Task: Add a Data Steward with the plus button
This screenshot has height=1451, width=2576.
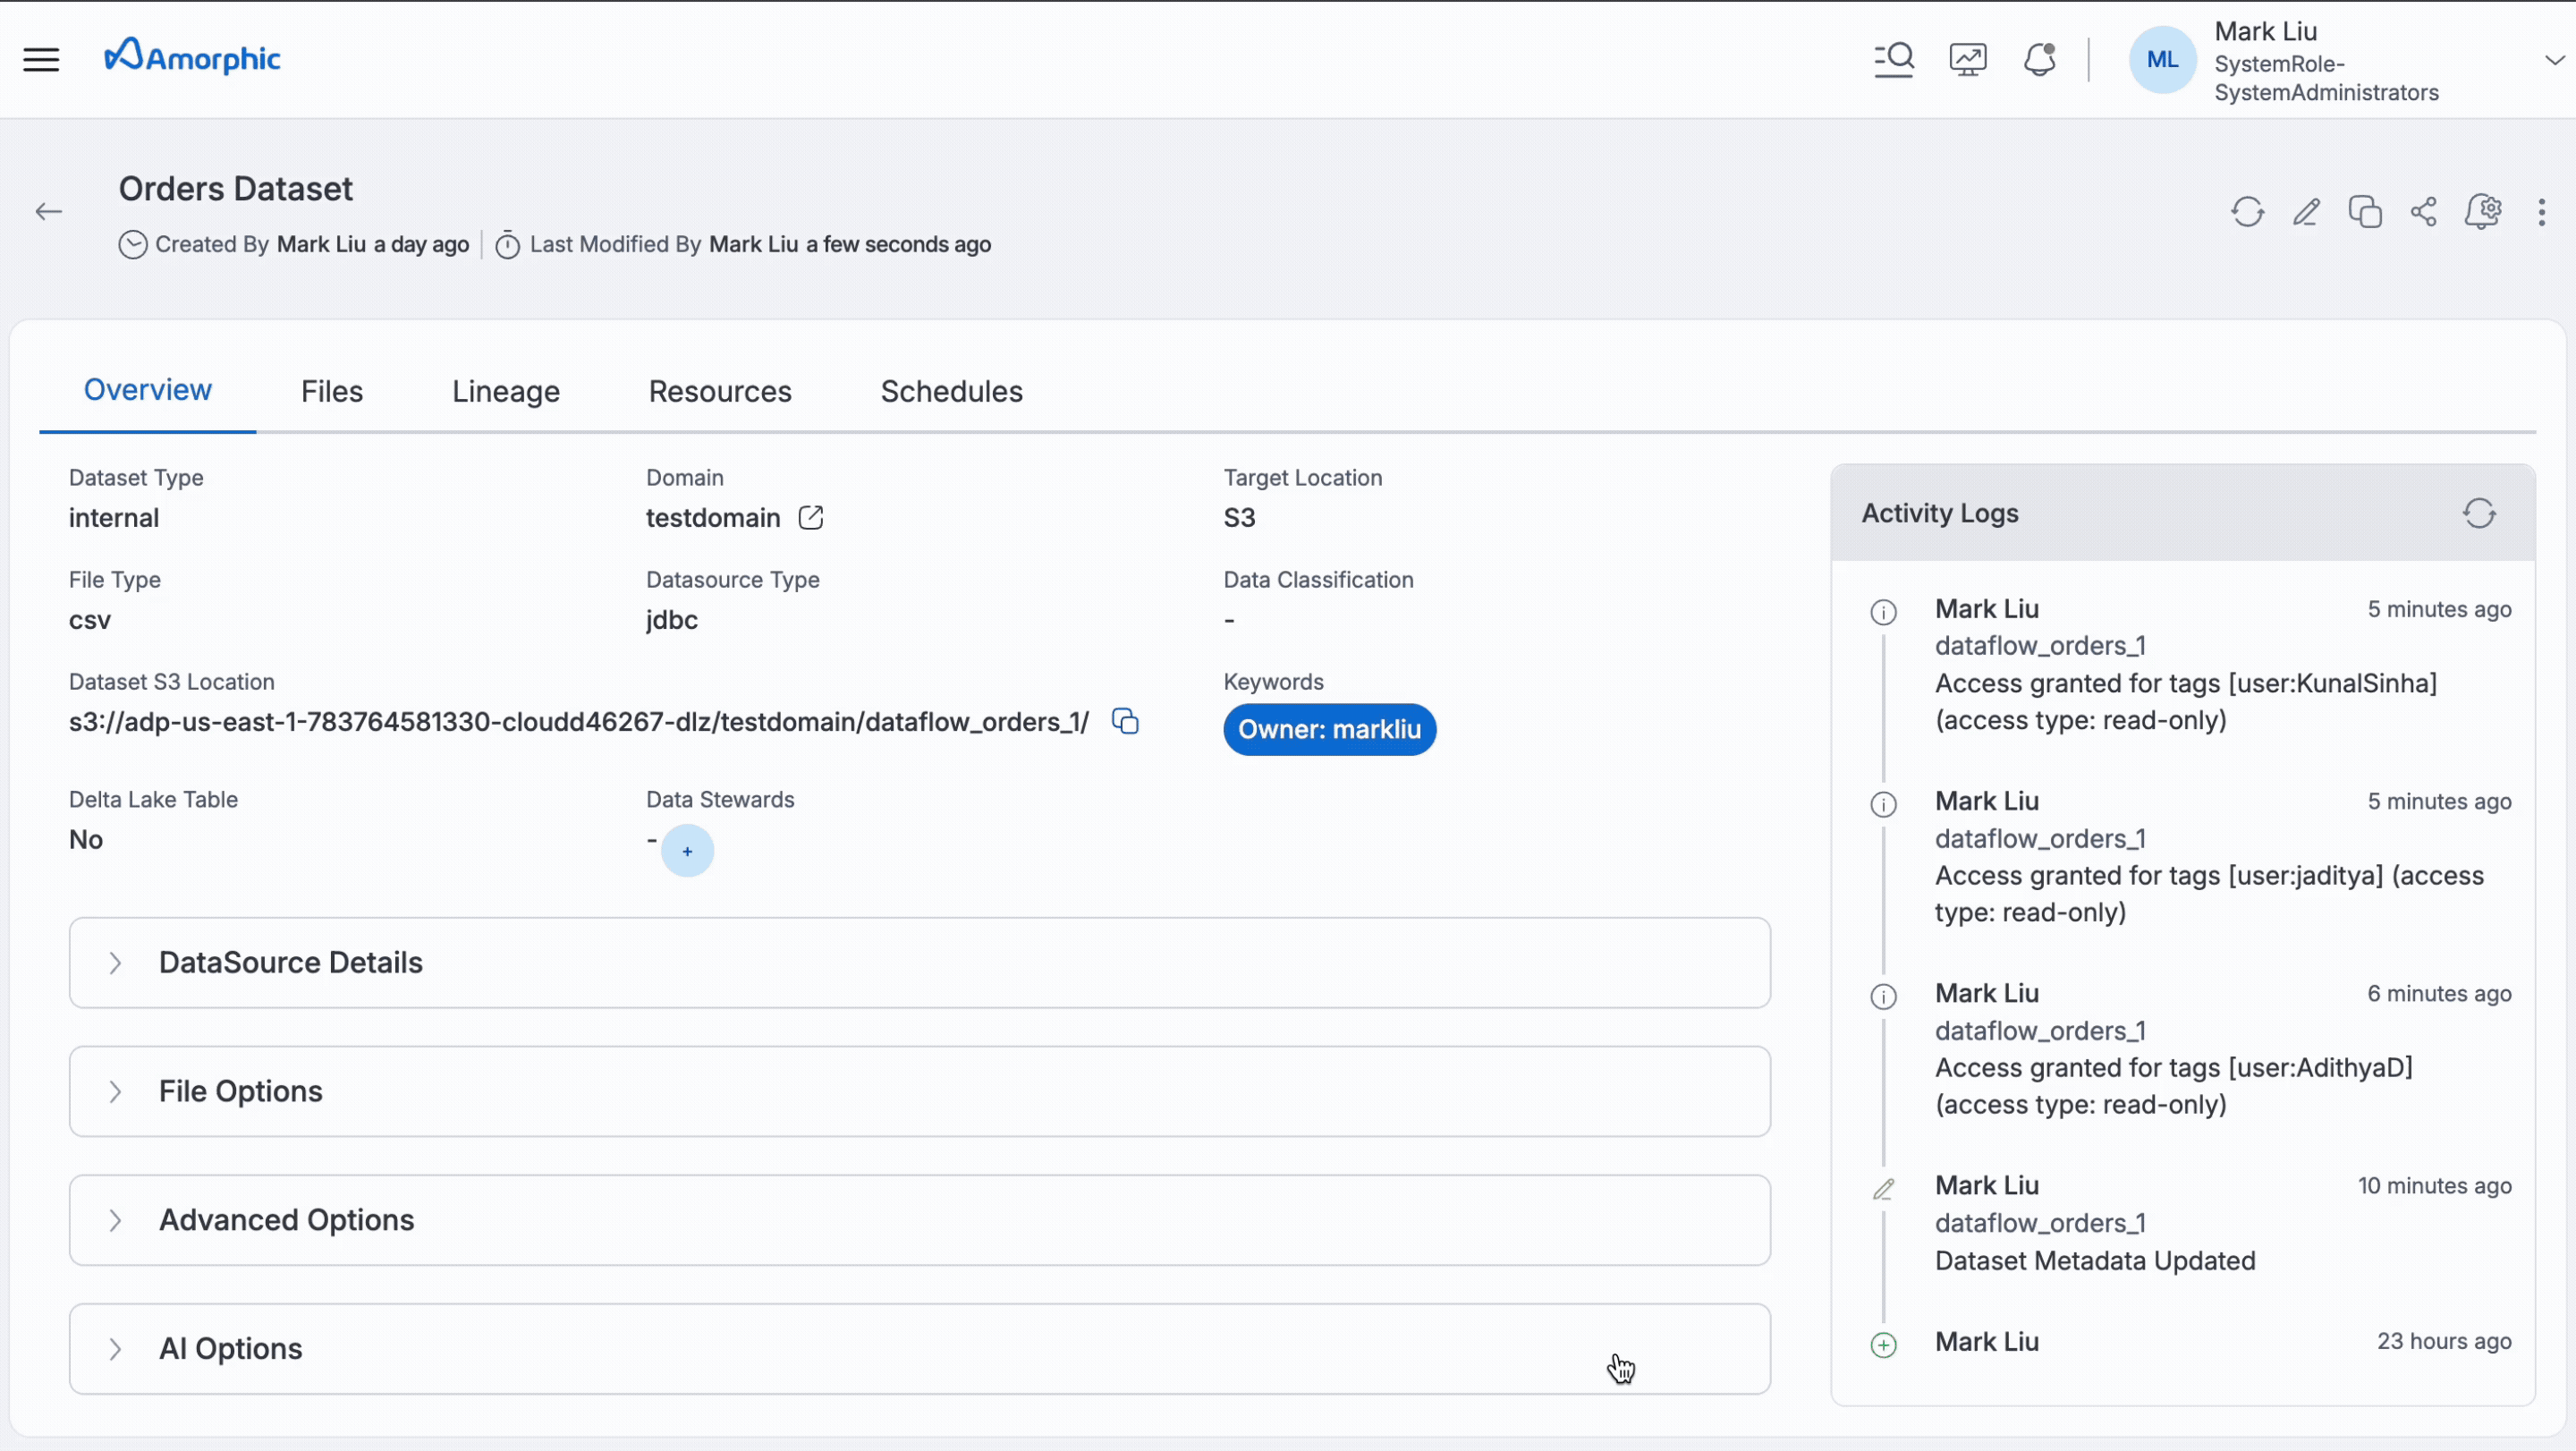Action: [687, 851]
